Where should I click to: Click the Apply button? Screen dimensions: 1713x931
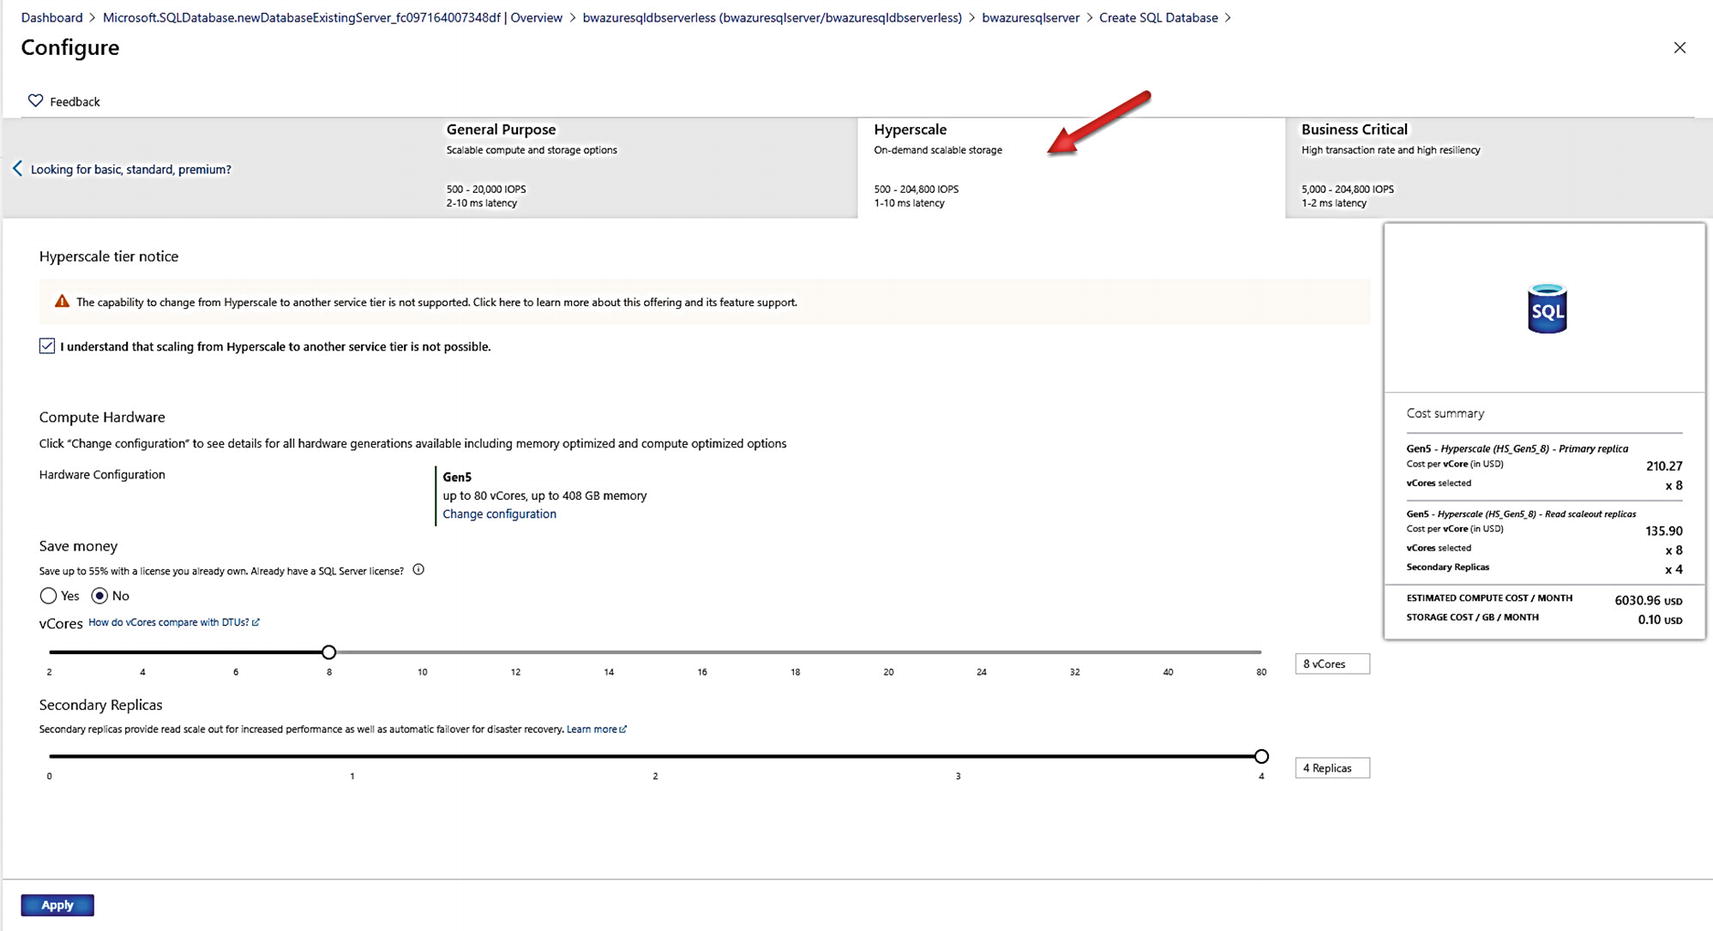57,905
